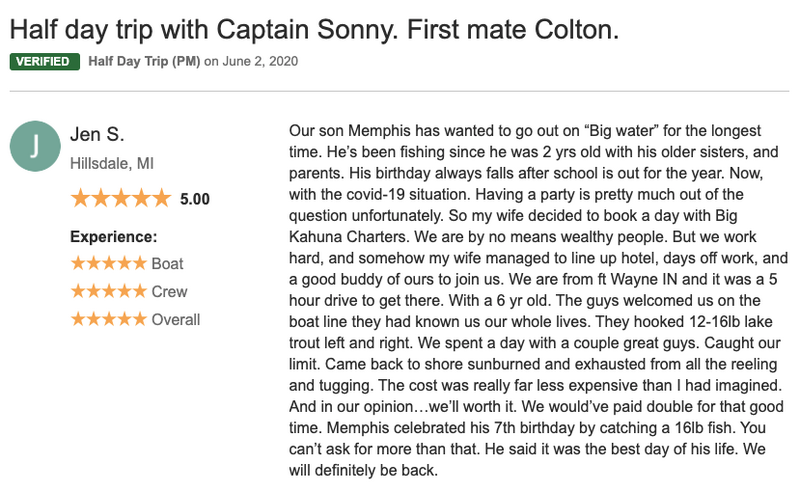800x491 pixels.
Task: Click the first star of main rating
Action: click(81, 198)
